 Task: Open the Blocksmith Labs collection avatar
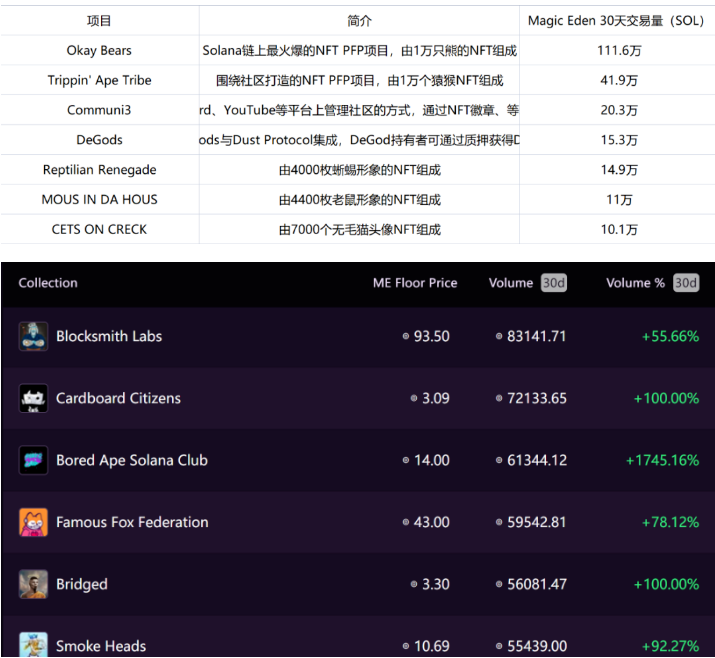click(x=33, y=336)
